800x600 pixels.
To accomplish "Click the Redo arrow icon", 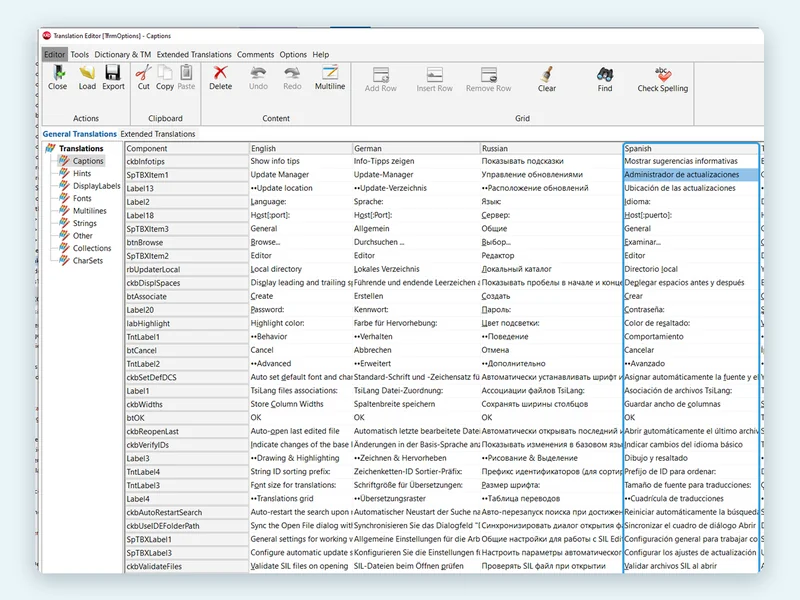I will click(x=292, y=73).
